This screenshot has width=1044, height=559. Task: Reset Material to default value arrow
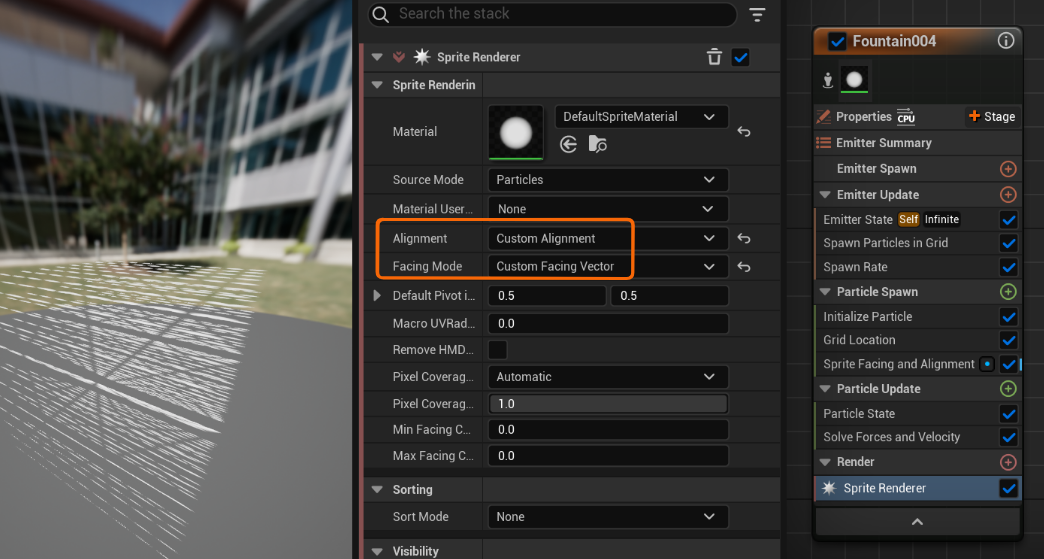tap(744, 132)
